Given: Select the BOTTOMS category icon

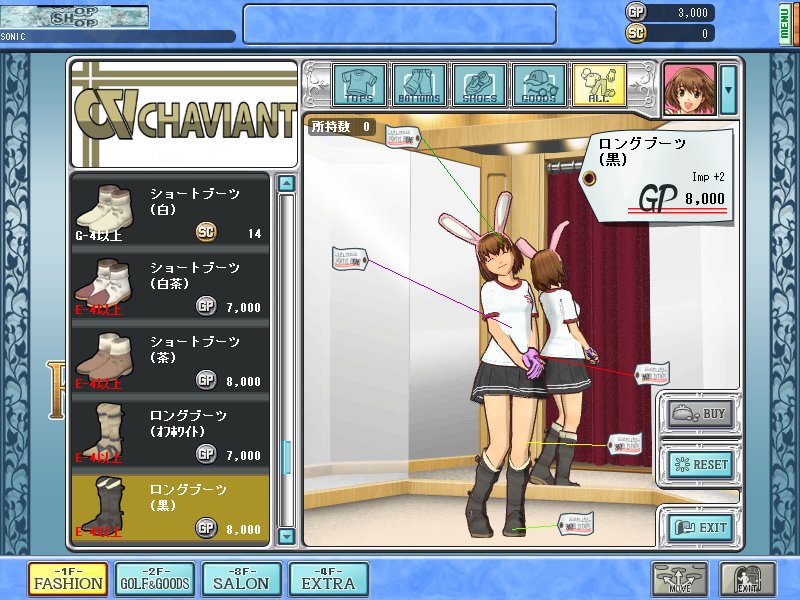Looking at the screenshot, I should (419, 85).
